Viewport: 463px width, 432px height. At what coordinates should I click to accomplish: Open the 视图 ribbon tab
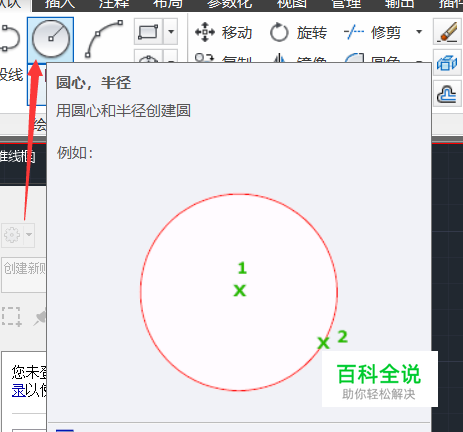(x=292, y=3)
